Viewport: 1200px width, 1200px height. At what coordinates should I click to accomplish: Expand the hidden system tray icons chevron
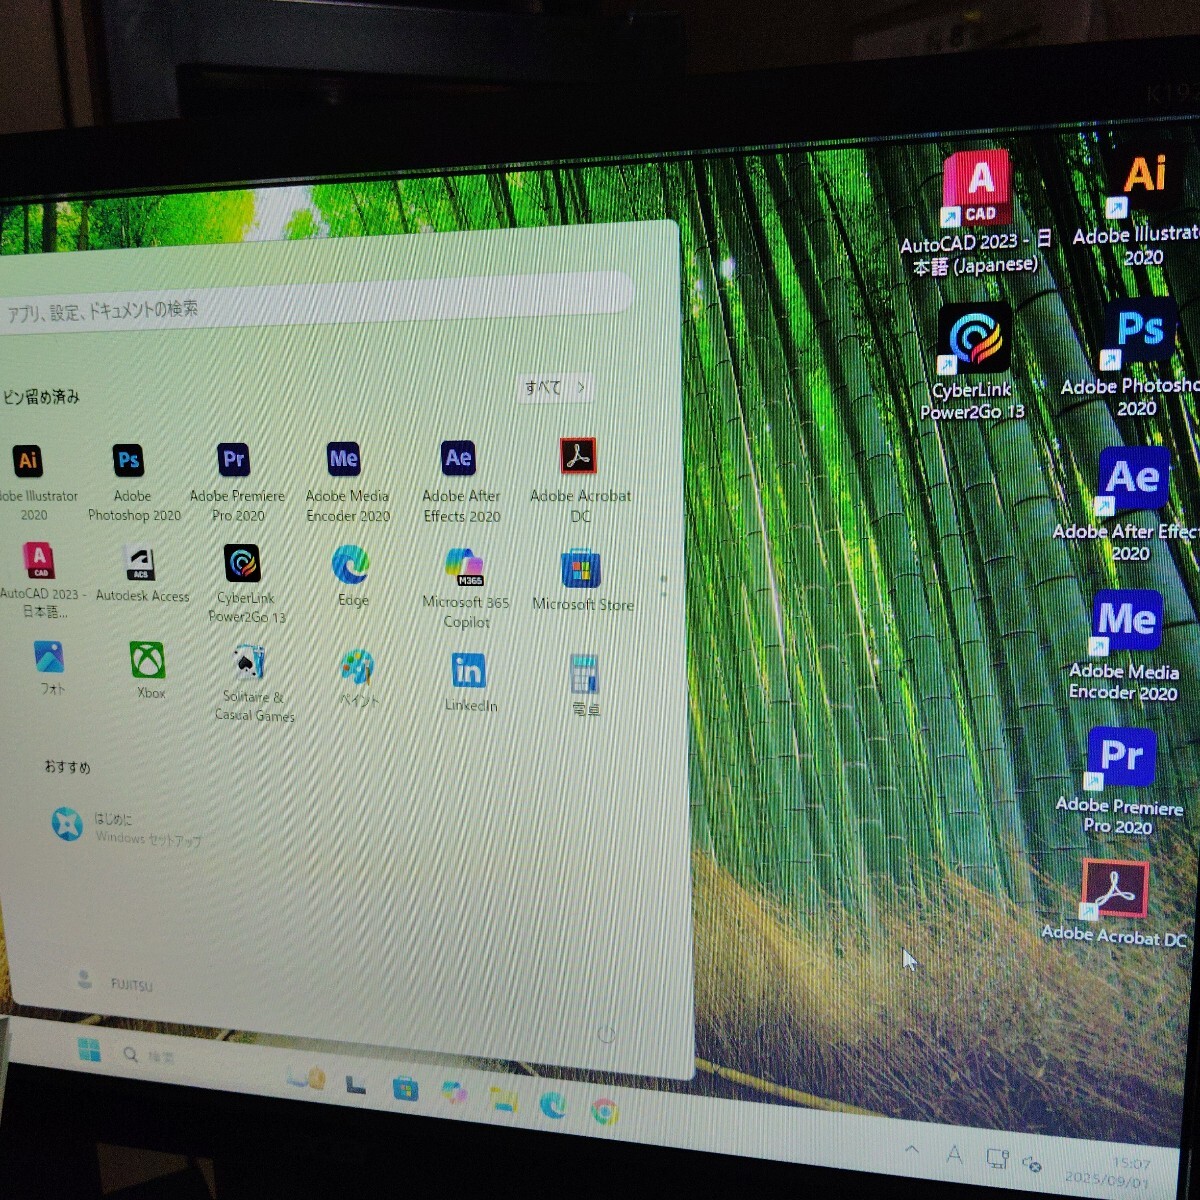912,1150
